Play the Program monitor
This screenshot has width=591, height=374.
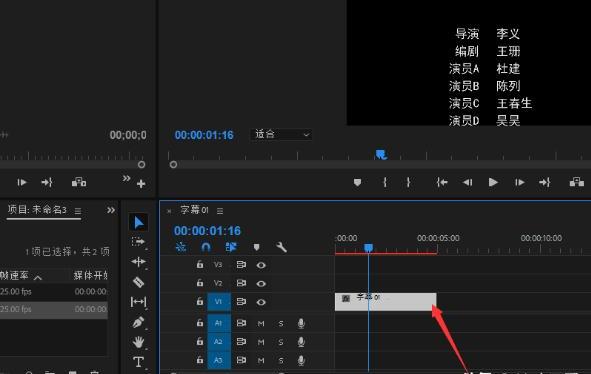point(493,182)
